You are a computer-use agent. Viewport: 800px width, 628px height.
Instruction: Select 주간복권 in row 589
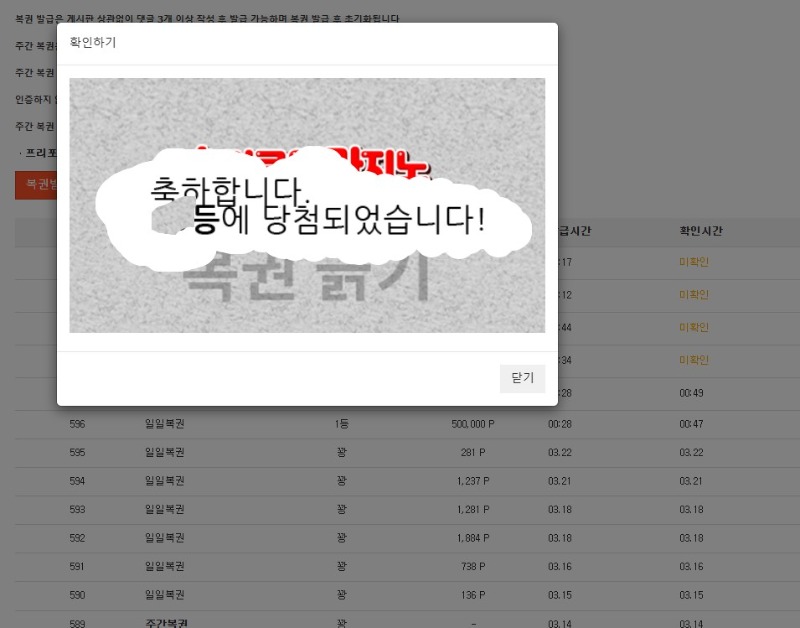pos(165,622)
